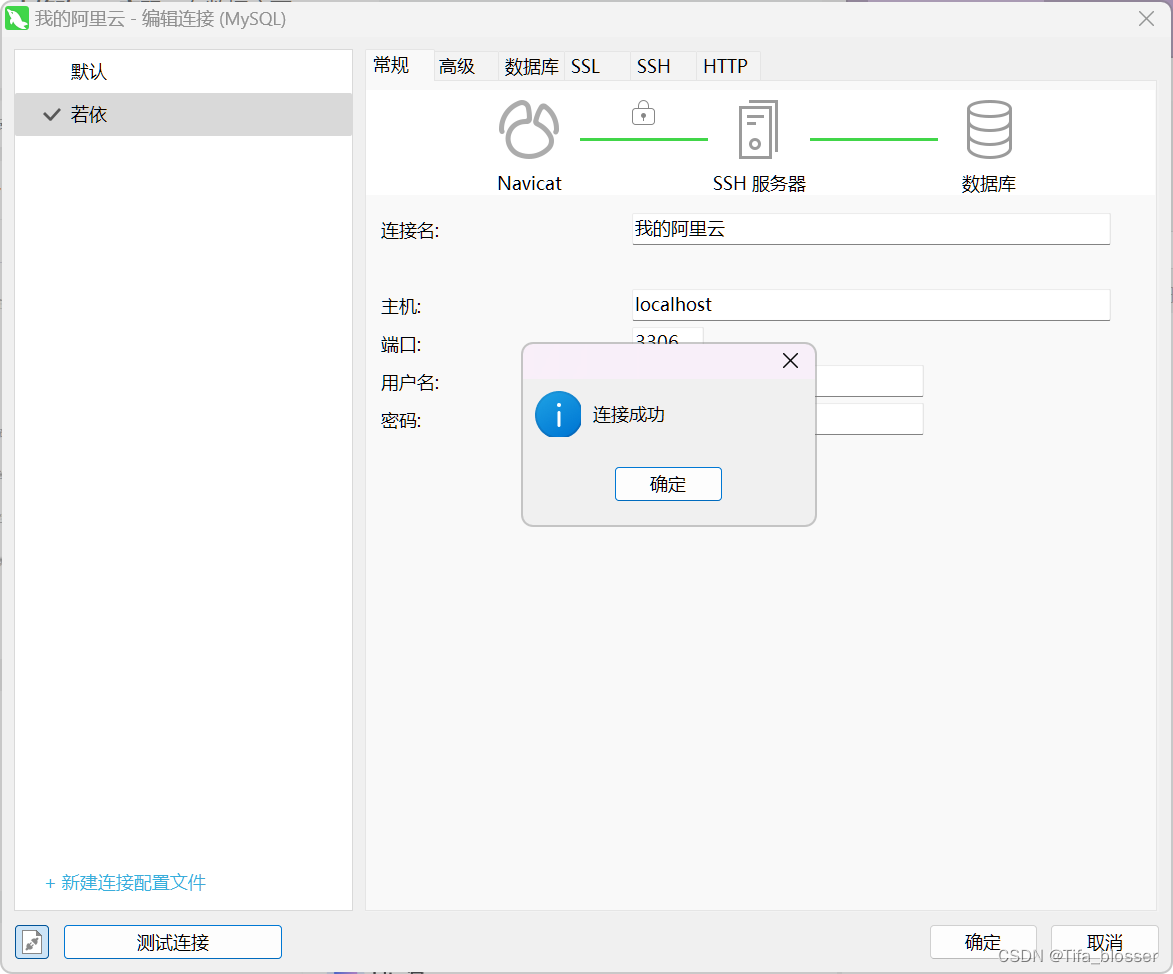Click the bottom 确定 button
This screenshot has width=1173, height=974.
(983, 942)
